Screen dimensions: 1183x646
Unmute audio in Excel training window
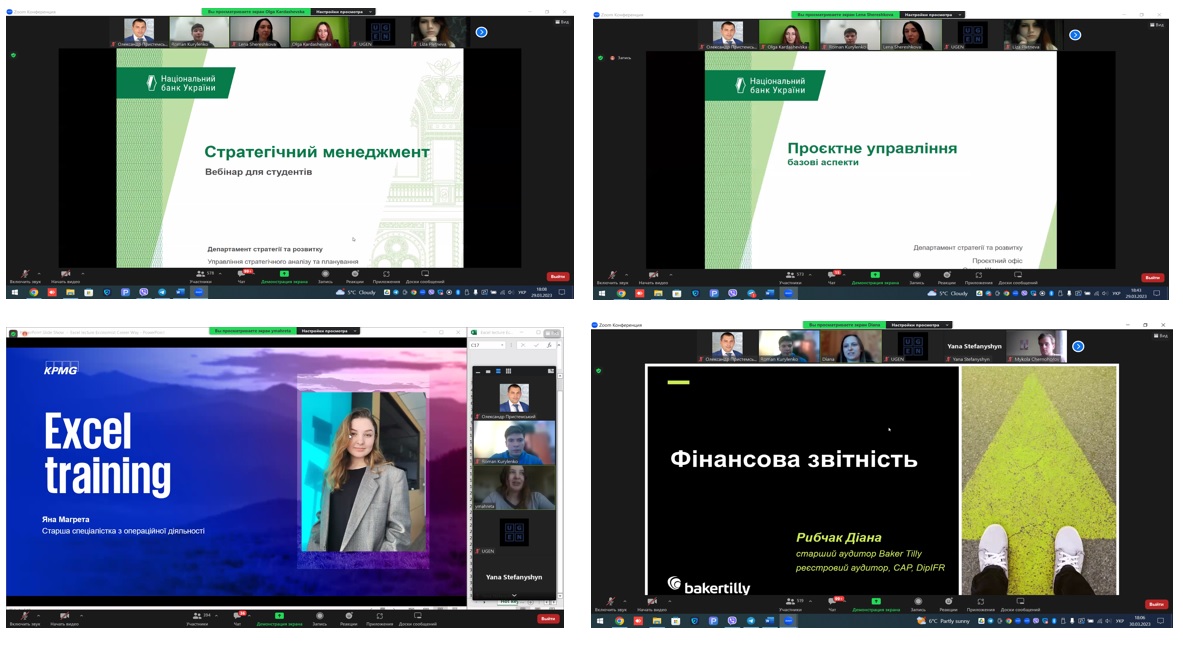click(x=25, y=618)
